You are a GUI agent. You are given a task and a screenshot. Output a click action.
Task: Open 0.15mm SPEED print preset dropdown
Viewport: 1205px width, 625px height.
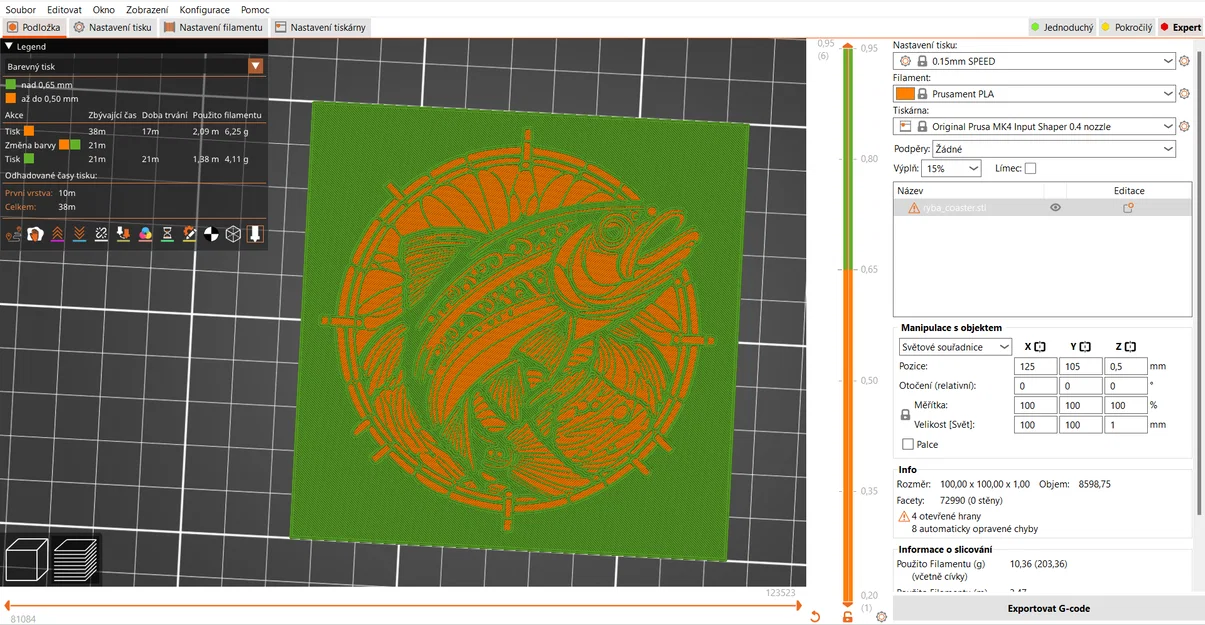1034,61
